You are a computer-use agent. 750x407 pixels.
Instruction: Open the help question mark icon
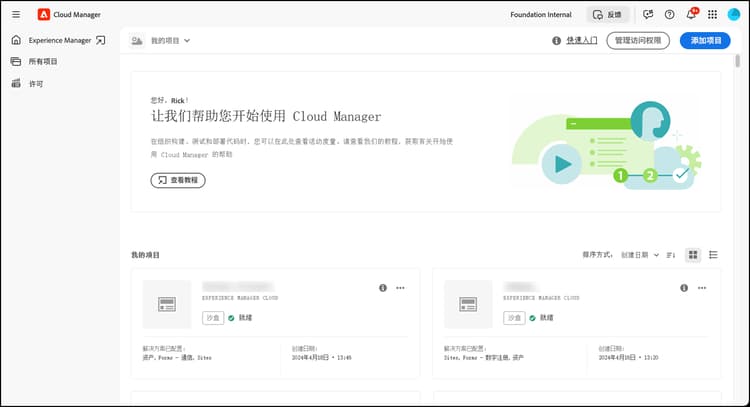(670, 14)
